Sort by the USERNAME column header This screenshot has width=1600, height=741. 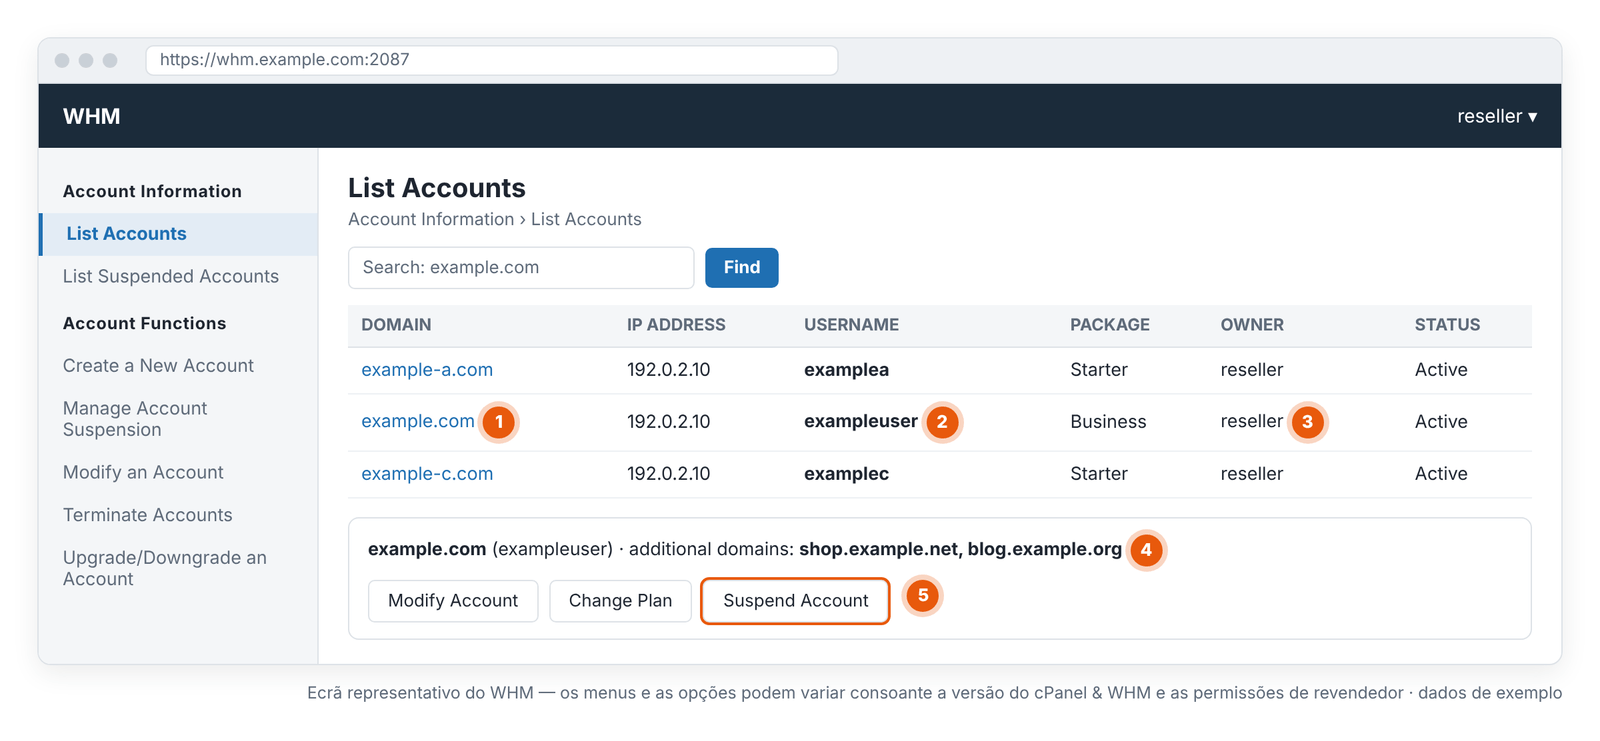click(x=851, y=325)
